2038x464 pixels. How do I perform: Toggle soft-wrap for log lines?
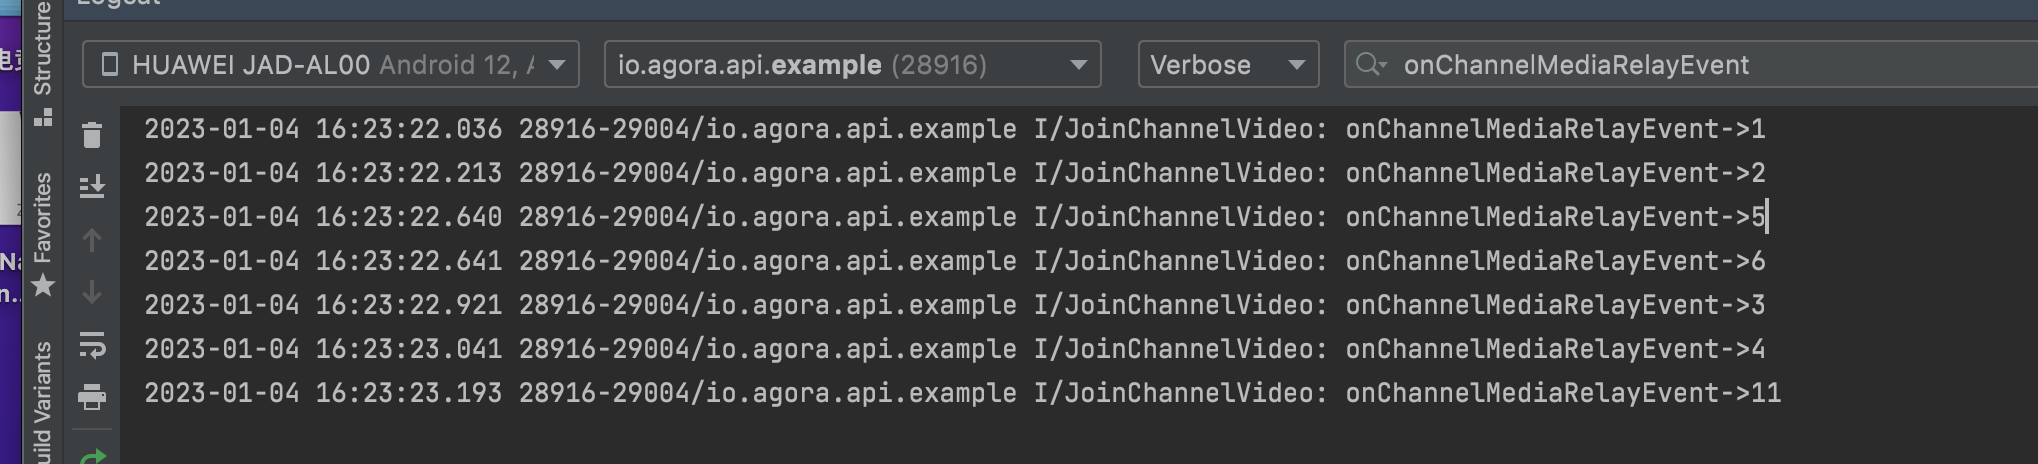pos(92,345)
